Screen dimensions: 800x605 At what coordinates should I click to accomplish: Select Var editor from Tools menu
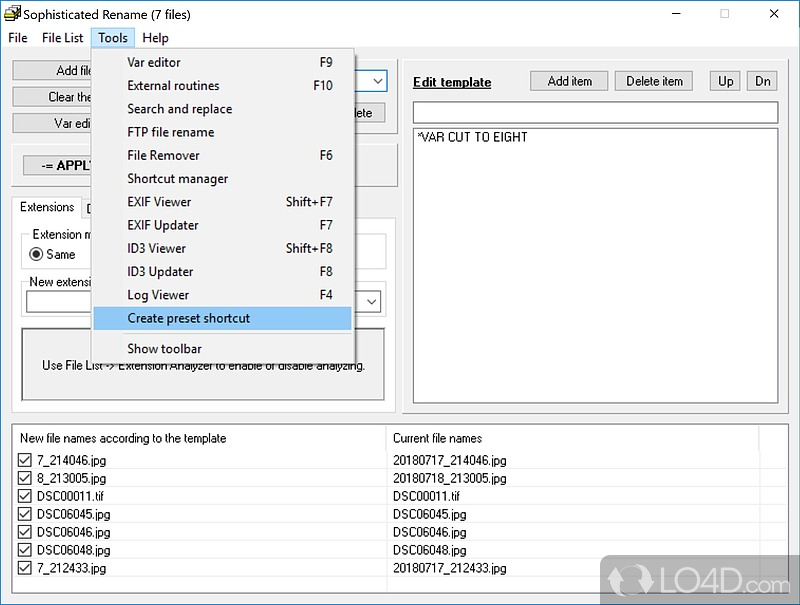pos(154,62)
